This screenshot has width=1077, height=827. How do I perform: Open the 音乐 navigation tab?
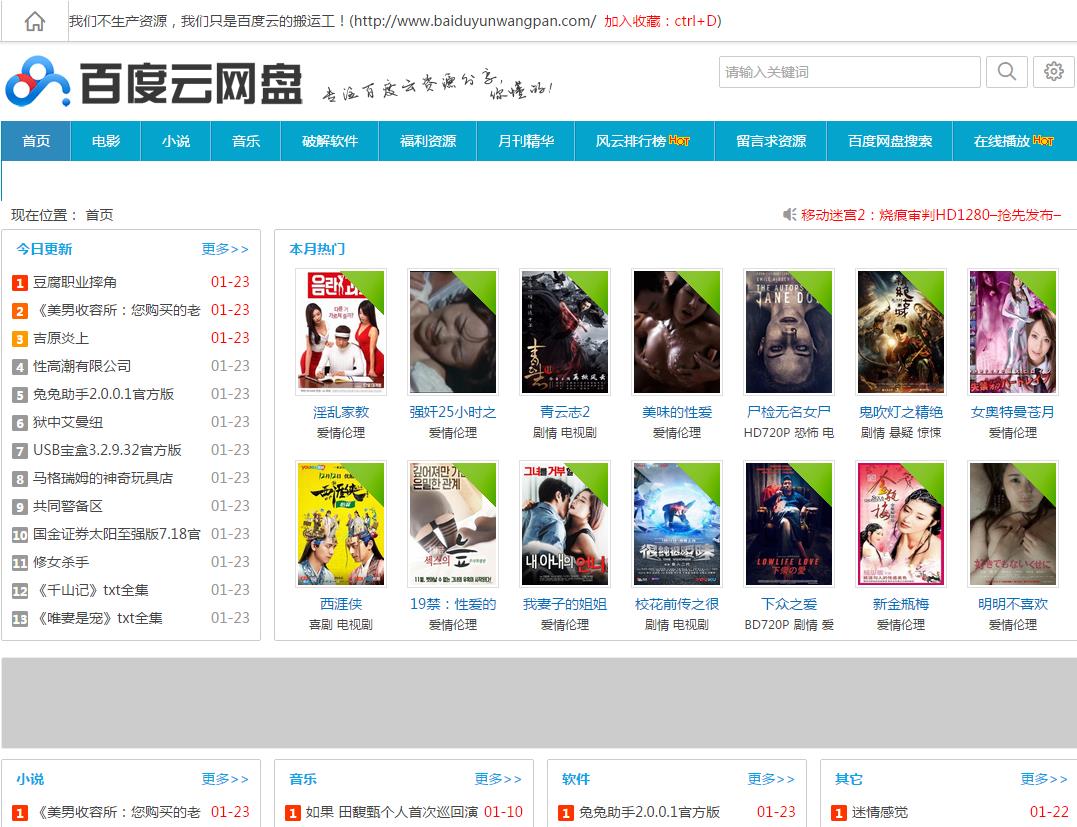(246, 141)
